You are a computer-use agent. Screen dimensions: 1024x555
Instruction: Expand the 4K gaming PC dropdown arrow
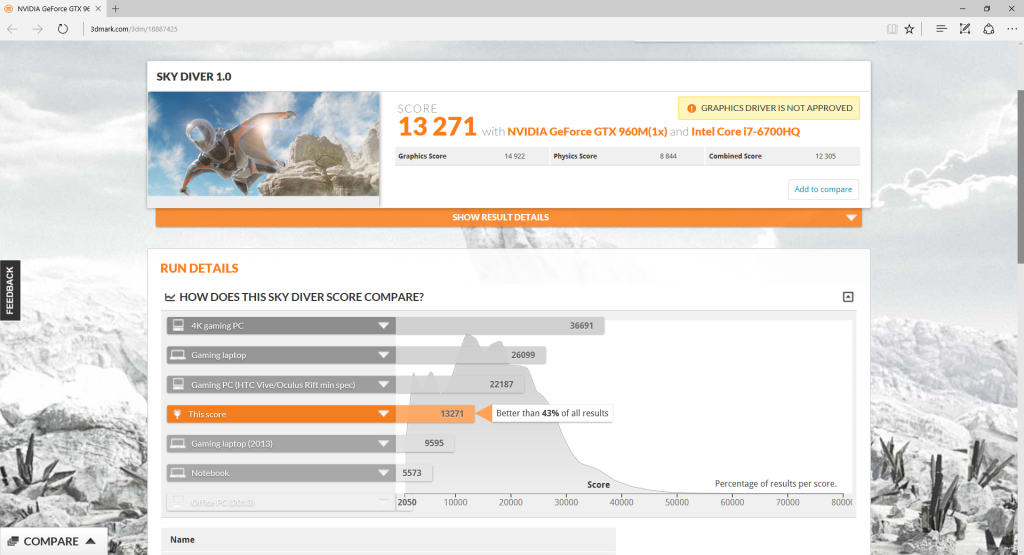click(383, 325)
